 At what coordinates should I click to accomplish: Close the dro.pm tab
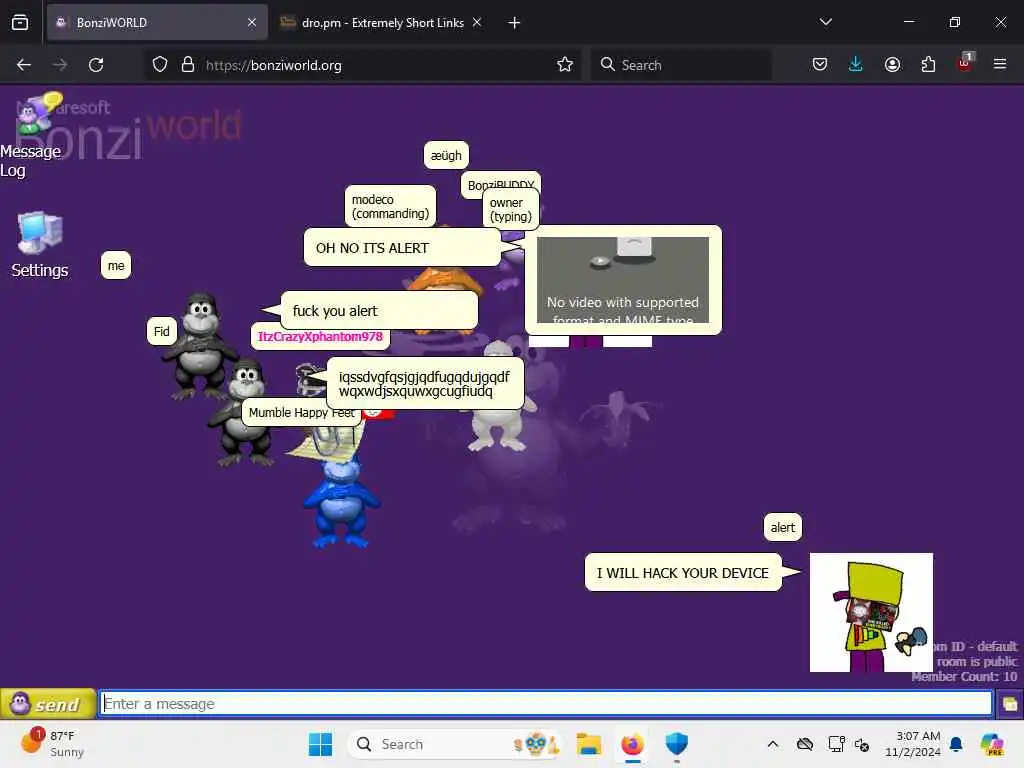(477, 23)
